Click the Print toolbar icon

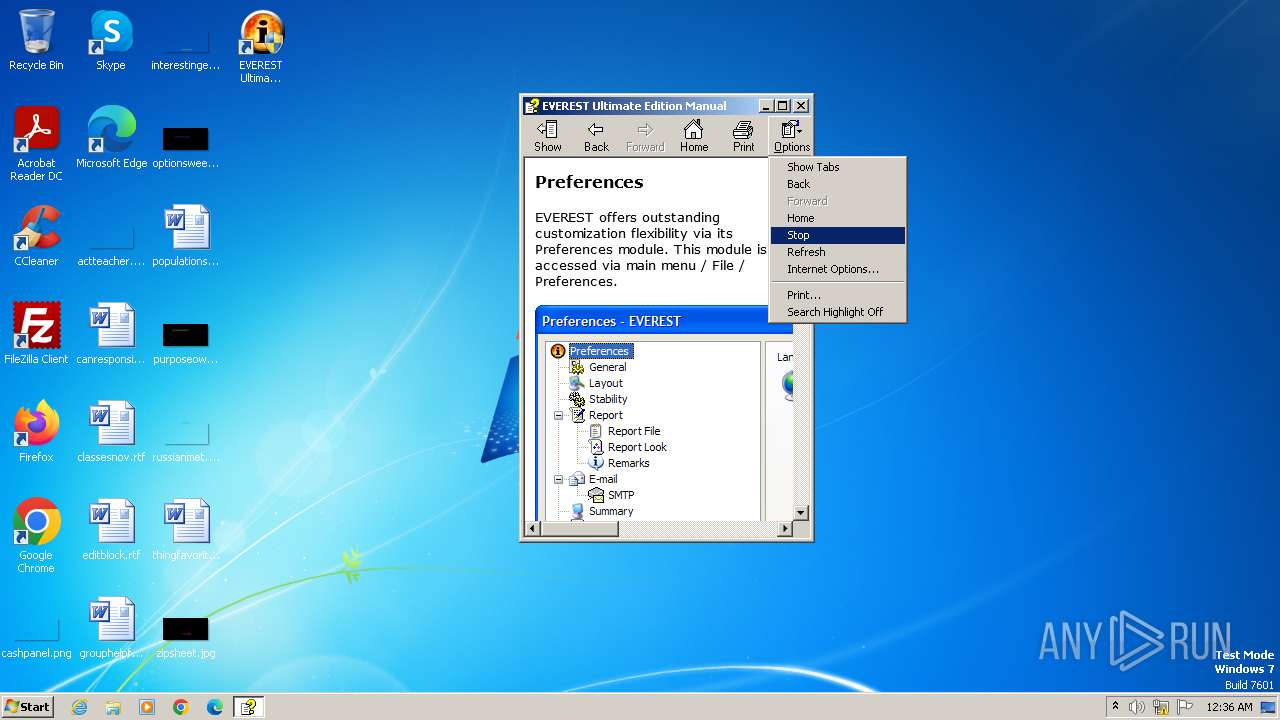tap(743, 136)
